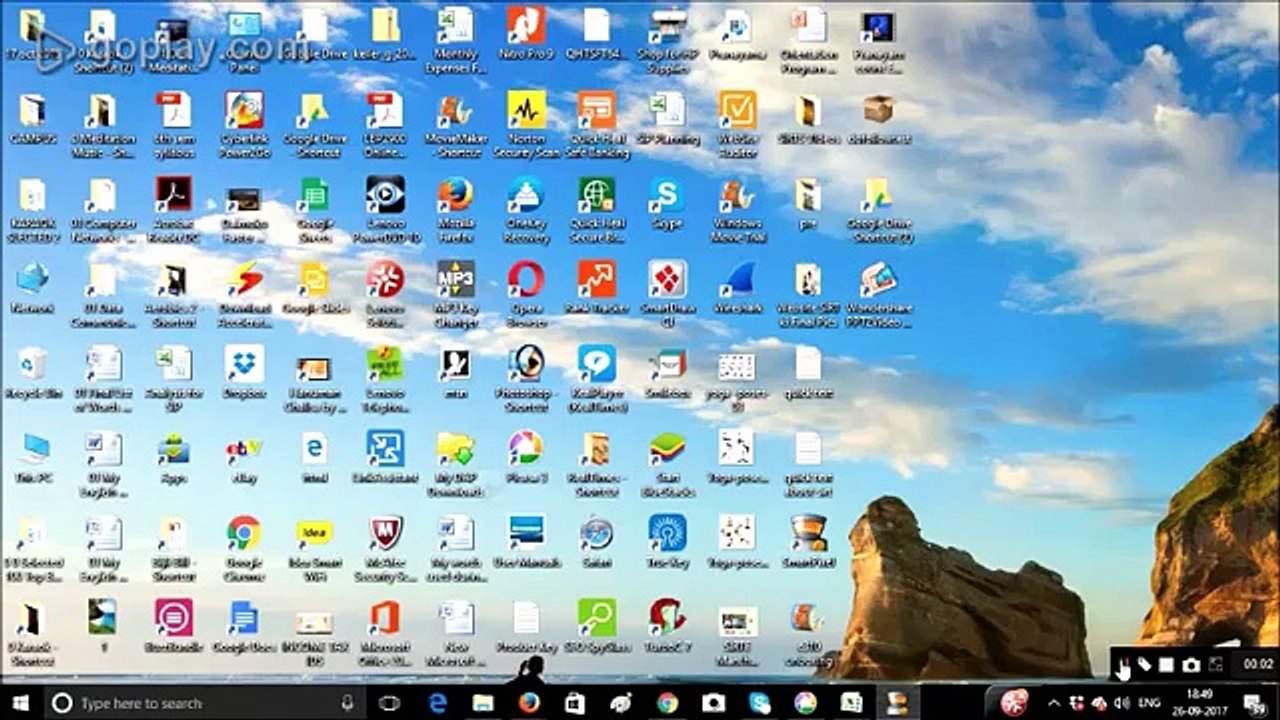Select the Lenovo PowerDVD desktop icon
The image size is (1280, 720).
click(x=385, y=210)
